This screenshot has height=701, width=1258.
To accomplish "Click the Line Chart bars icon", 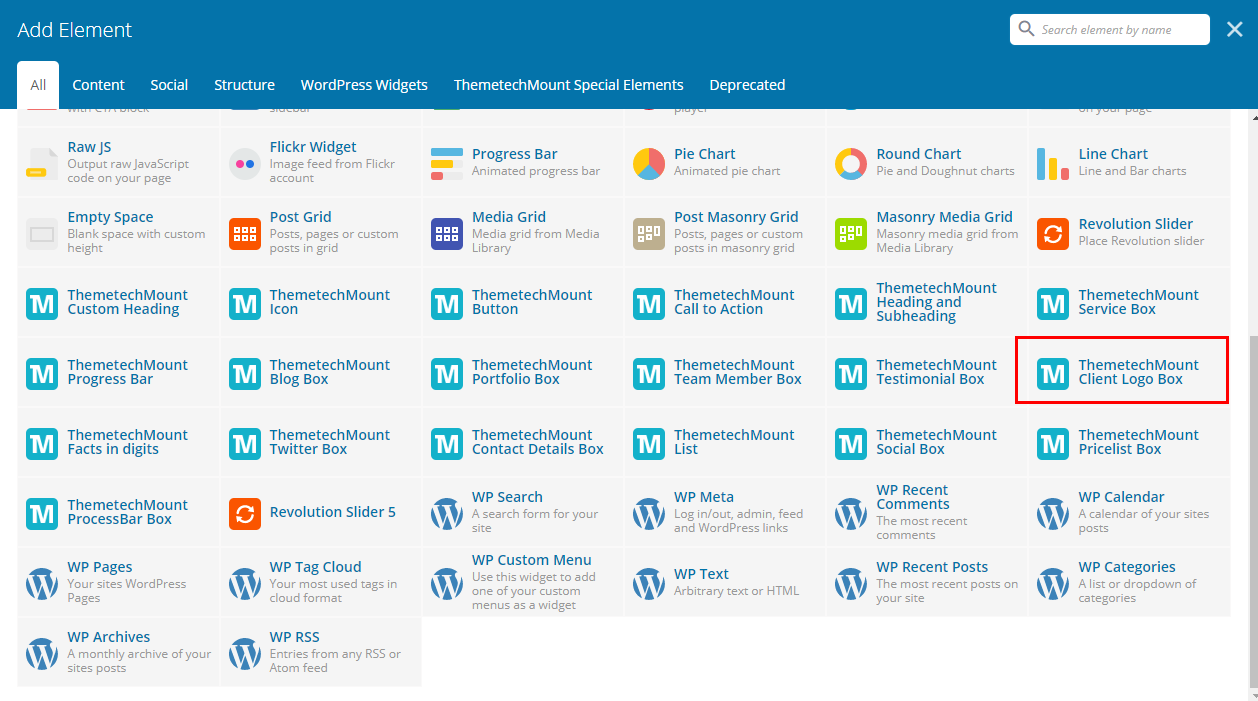I will click(x=1053, y=163).
